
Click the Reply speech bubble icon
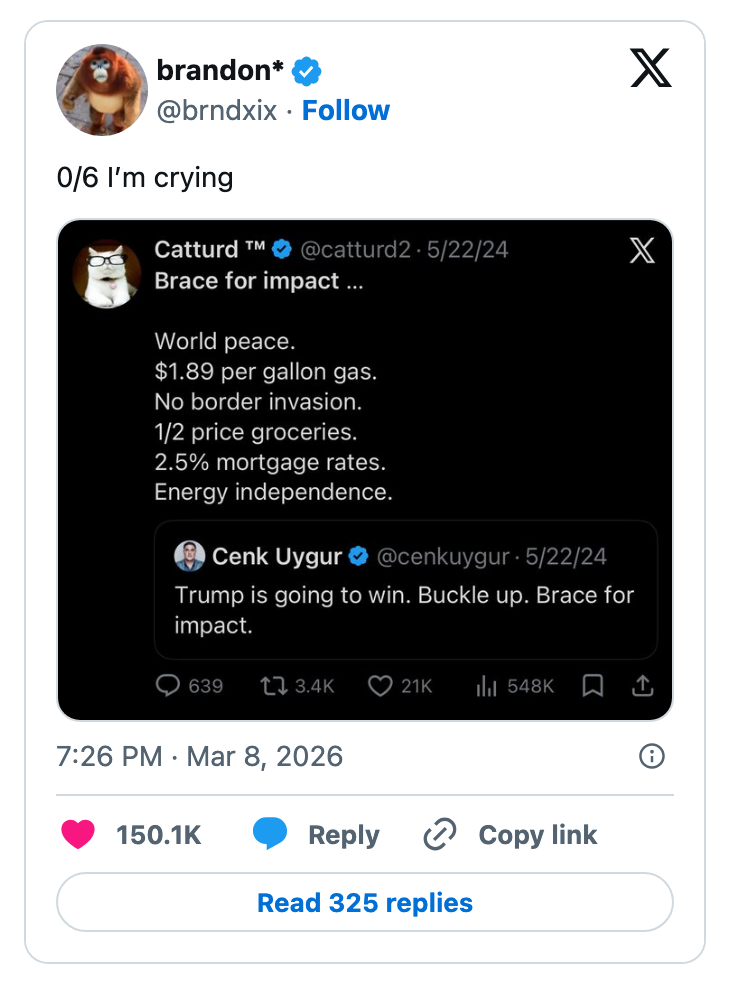[x=270, y=835]
